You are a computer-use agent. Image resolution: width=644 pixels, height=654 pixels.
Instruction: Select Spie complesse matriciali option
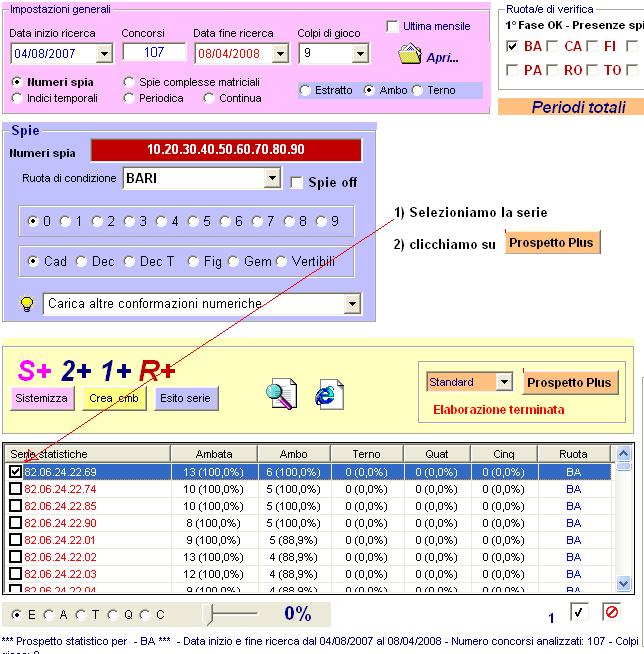(x=129, y=82)
